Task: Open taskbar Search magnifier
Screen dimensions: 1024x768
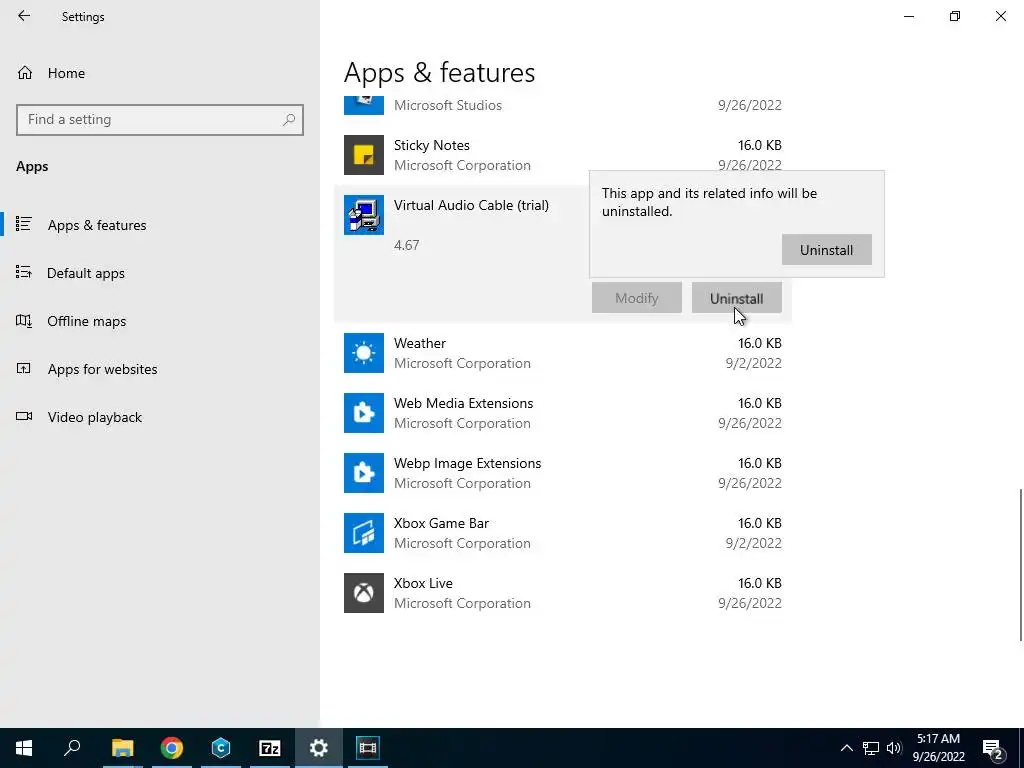Action: pyautogui.click(x=72, y=748)
